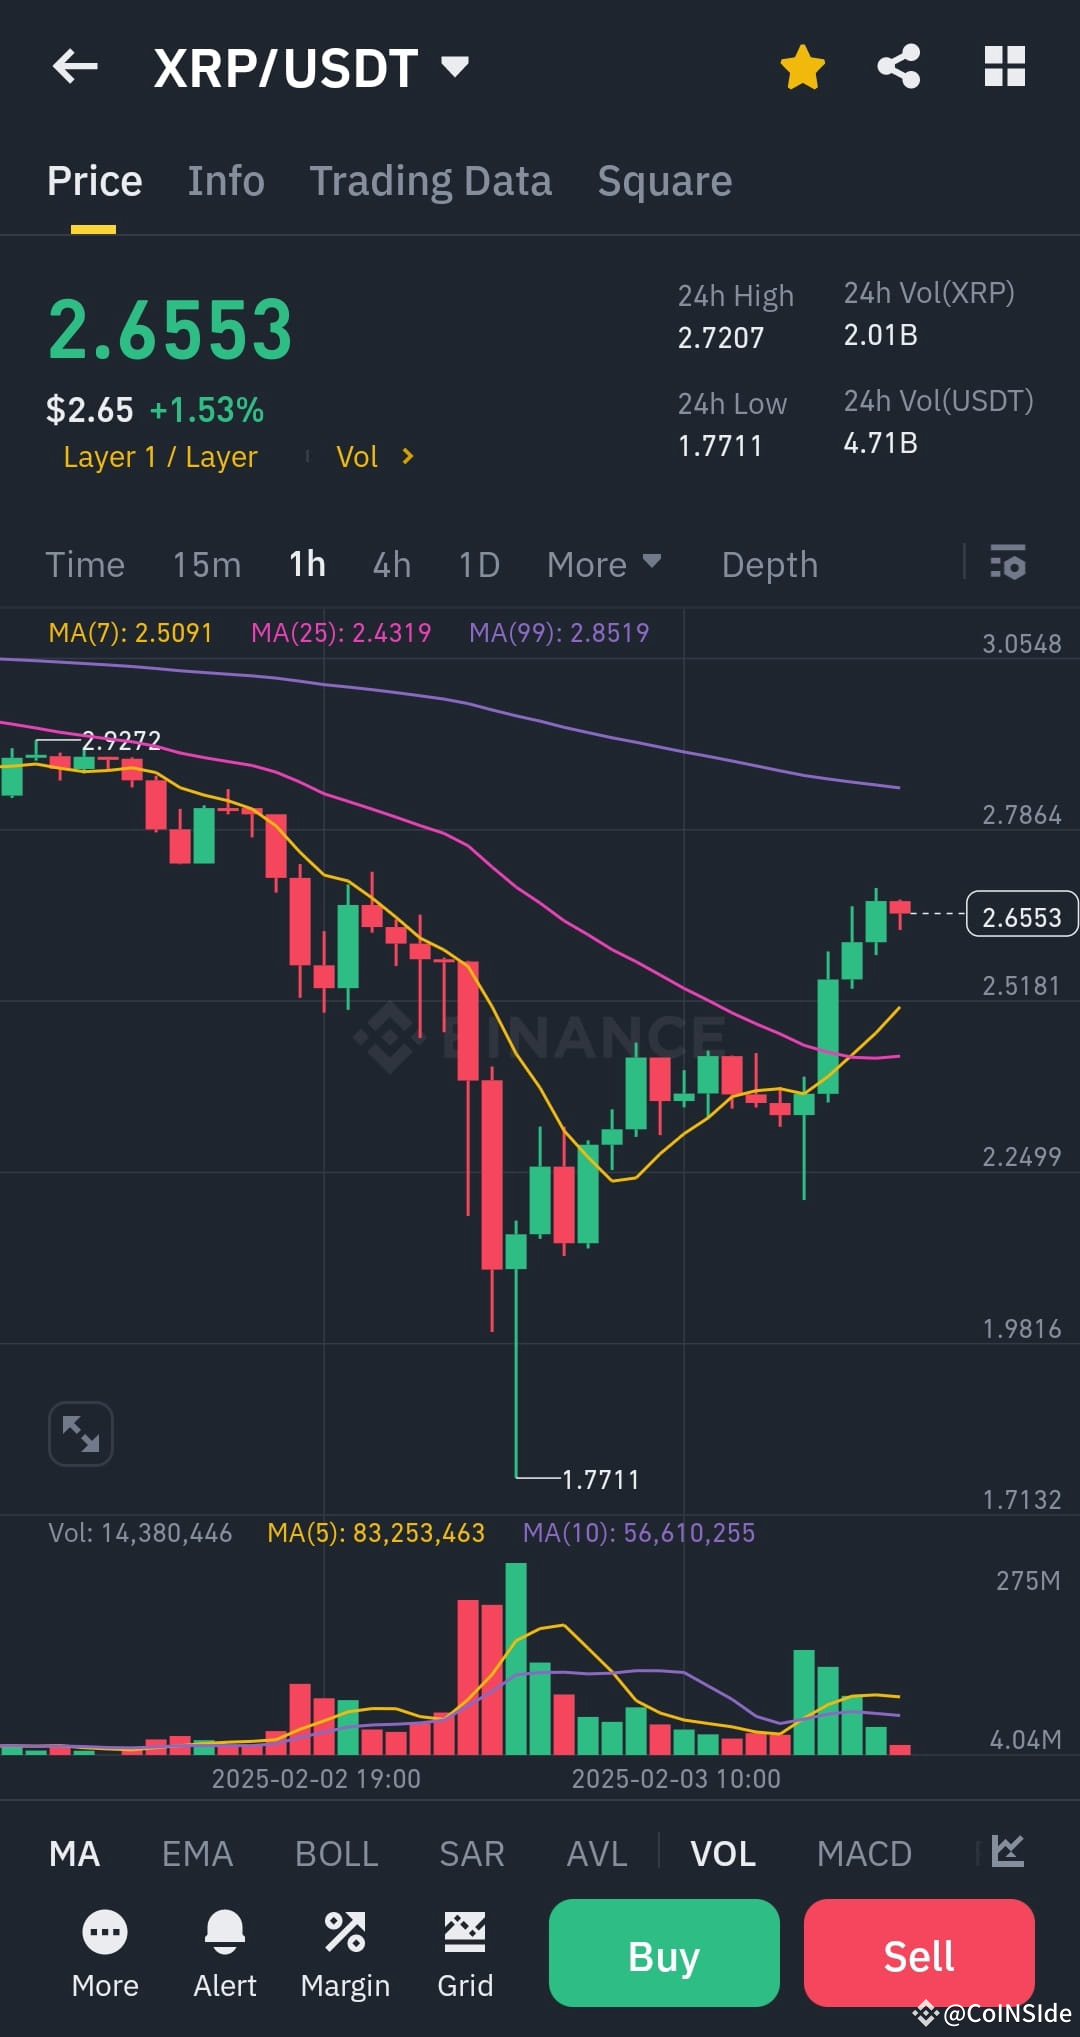Select the Margin percent icon
The width and height of the screenshot is (1080, 2037).
click(x=345, y=1931)
